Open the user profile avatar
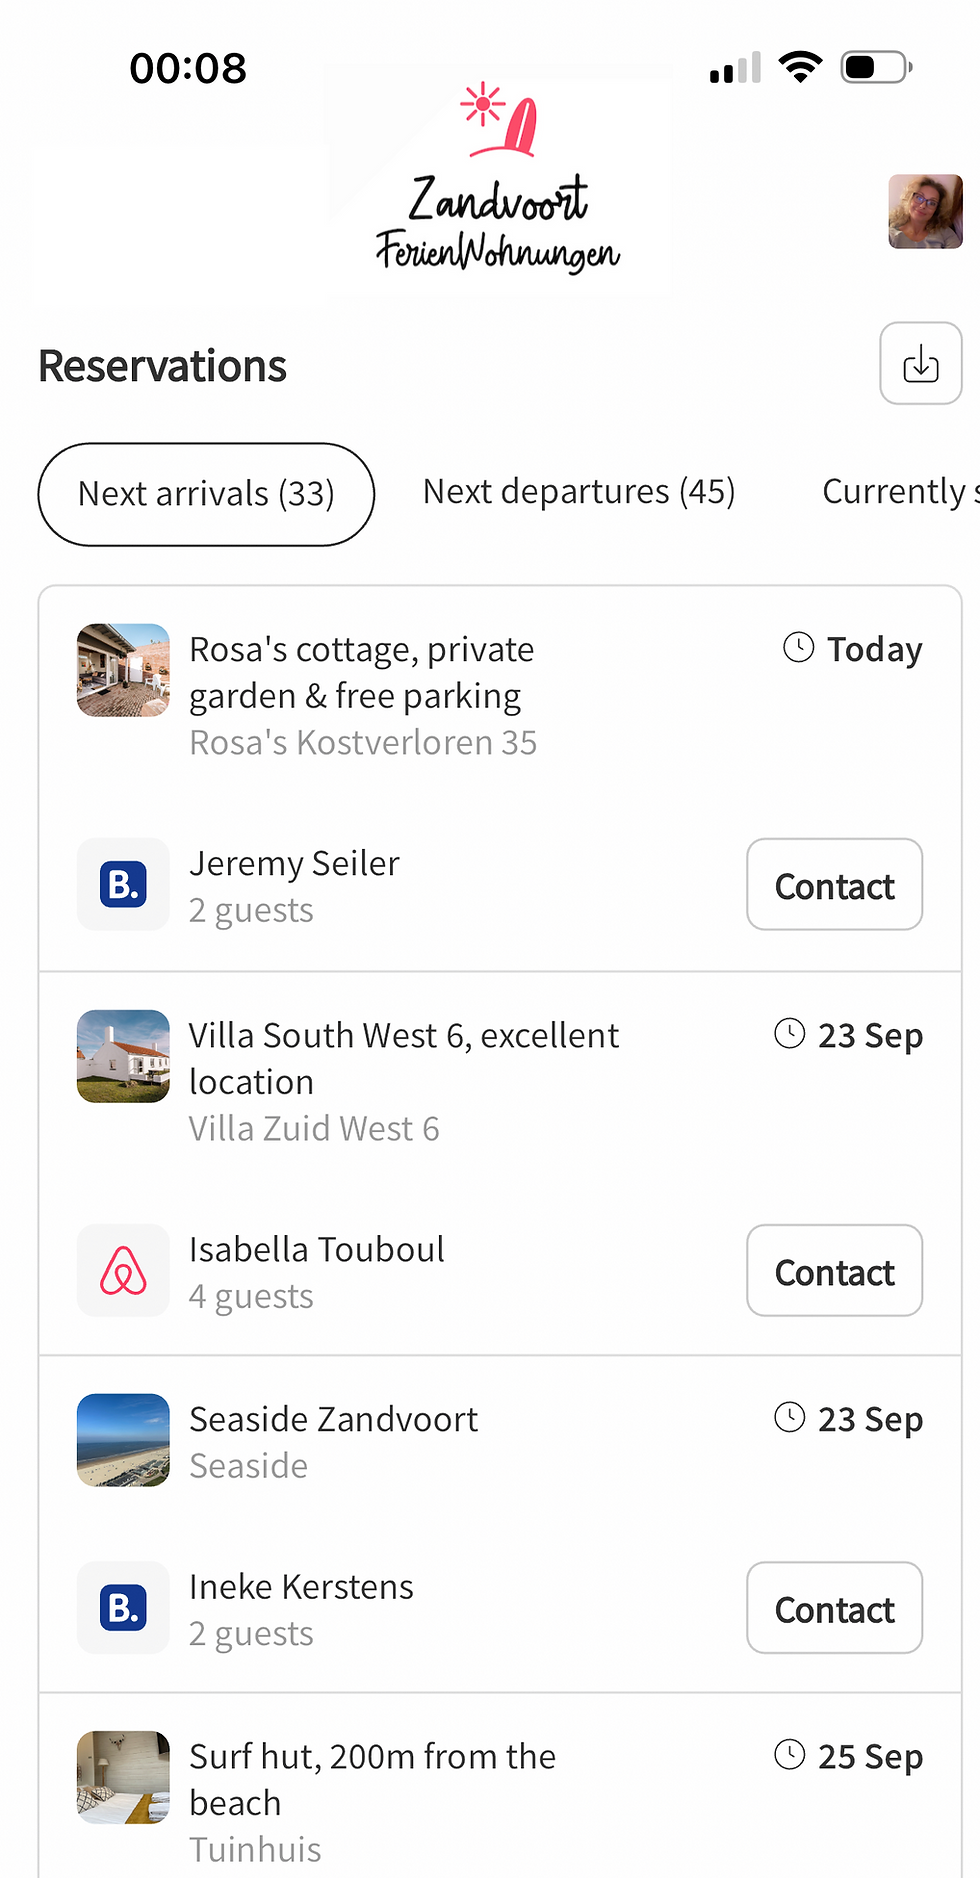This screenshot has height=1878, width=980. 925,212
